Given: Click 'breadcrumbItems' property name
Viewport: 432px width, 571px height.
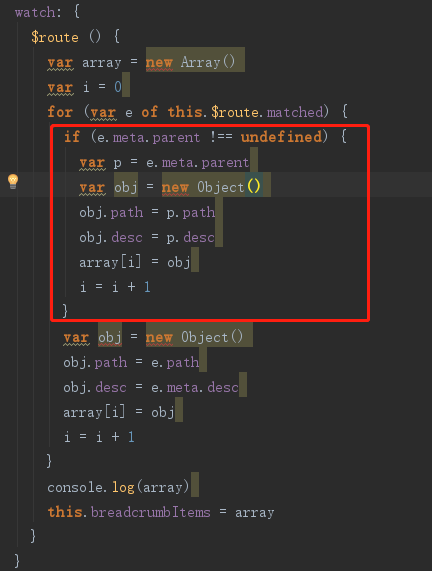Looking at the screenshot, I should point(150,512).
